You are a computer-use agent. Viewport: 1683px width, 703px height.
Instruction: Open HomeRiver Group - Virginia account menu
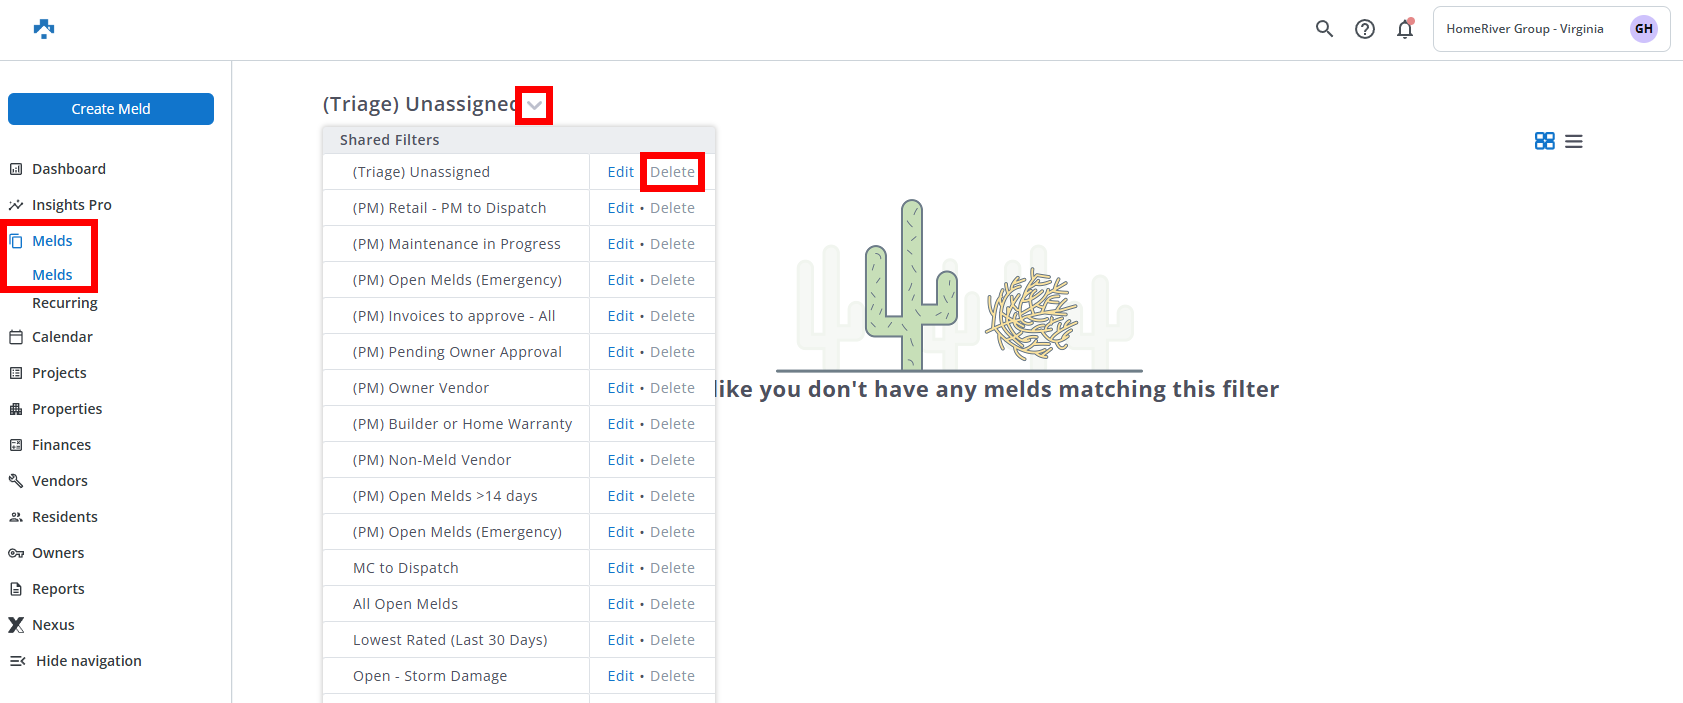click(1524, 29)
